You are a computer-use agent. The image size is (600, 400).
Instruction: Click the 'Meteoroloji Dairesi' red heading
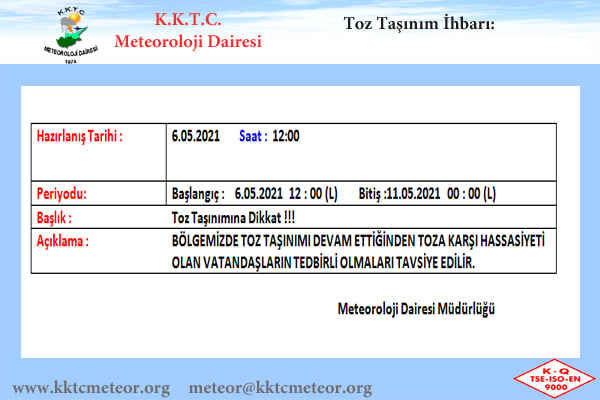point(188,41)
